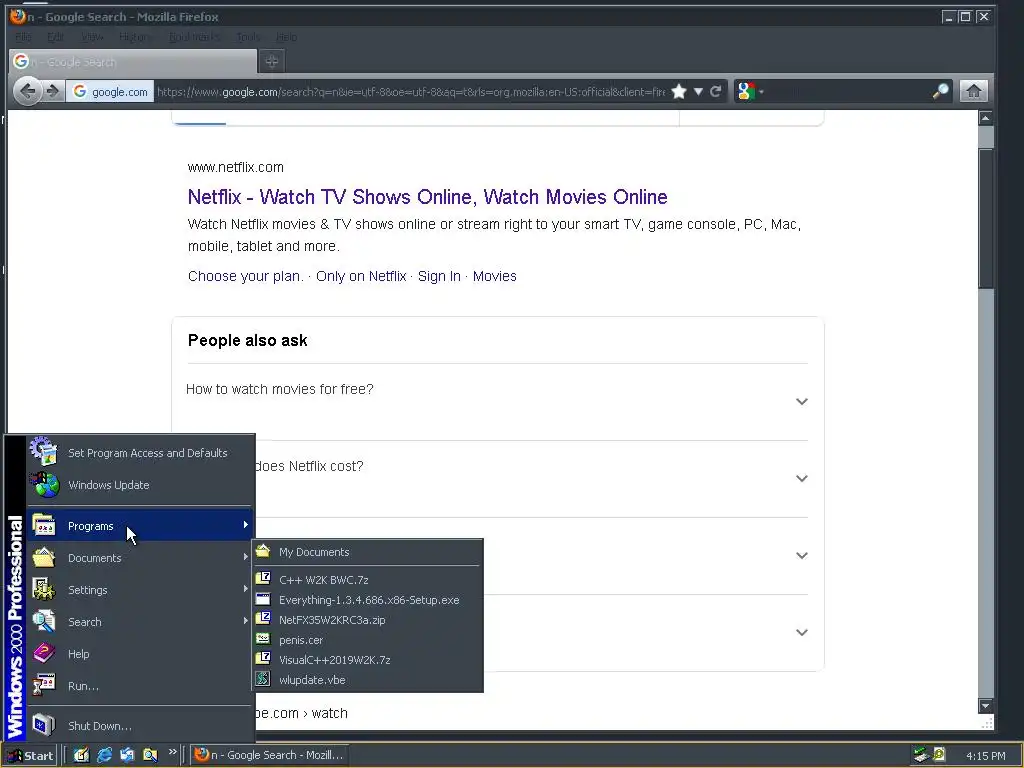Open the Tools menu
Viewport: 1024px width, 768px height.
[x=248, y=37]
